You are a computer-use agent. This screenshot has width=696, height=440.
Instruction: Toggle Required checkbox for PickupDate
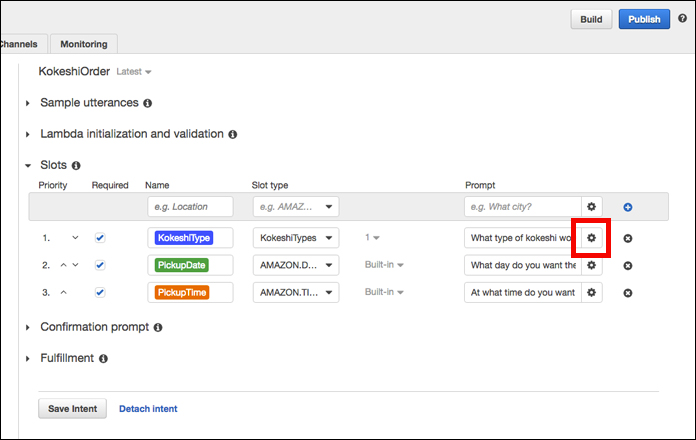pyautogui.click(x=99, y=265)
